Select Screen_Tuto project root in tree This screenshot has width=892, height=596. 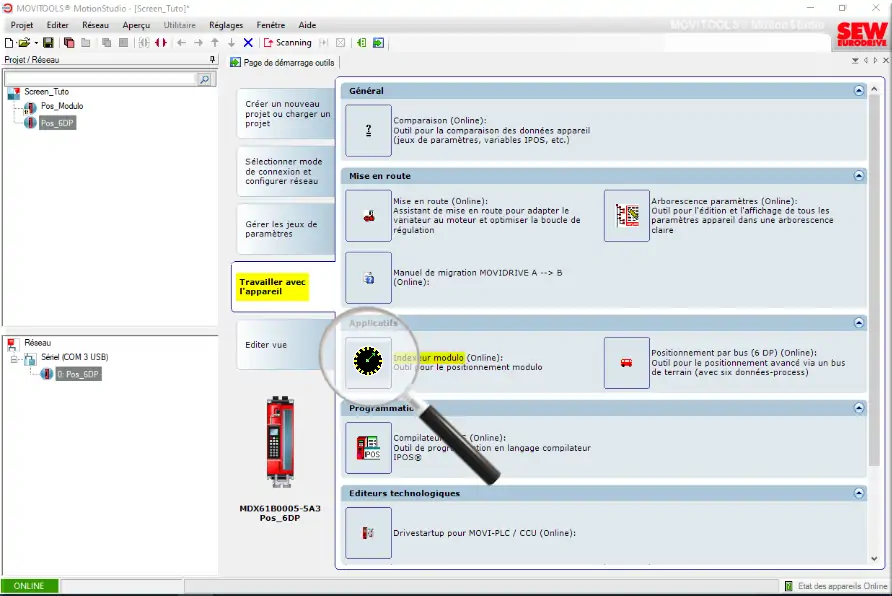[47, 92]
